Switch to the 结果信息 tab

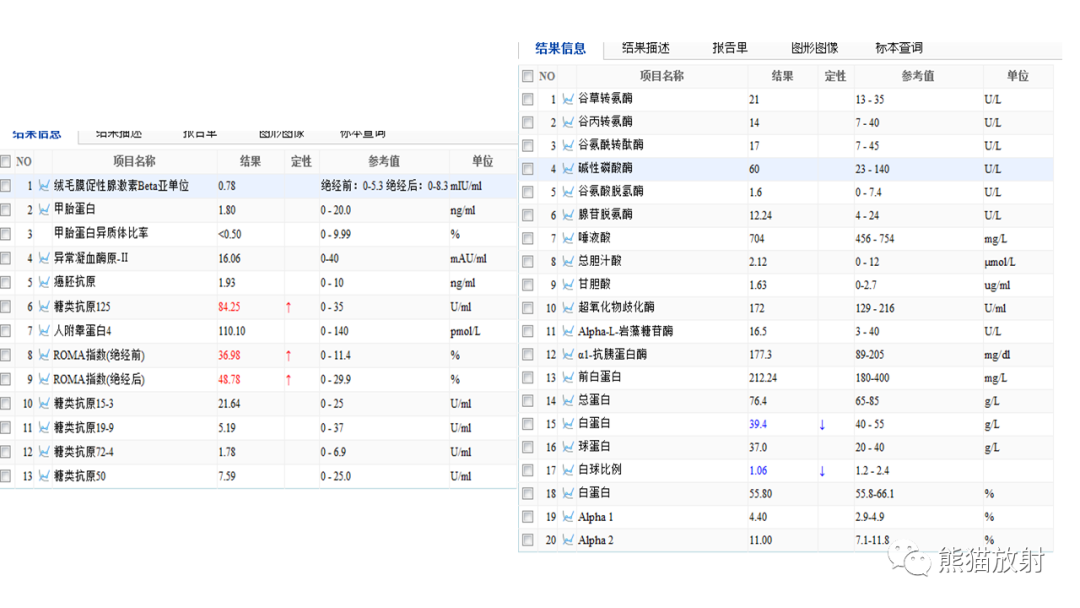pos(560,48)
